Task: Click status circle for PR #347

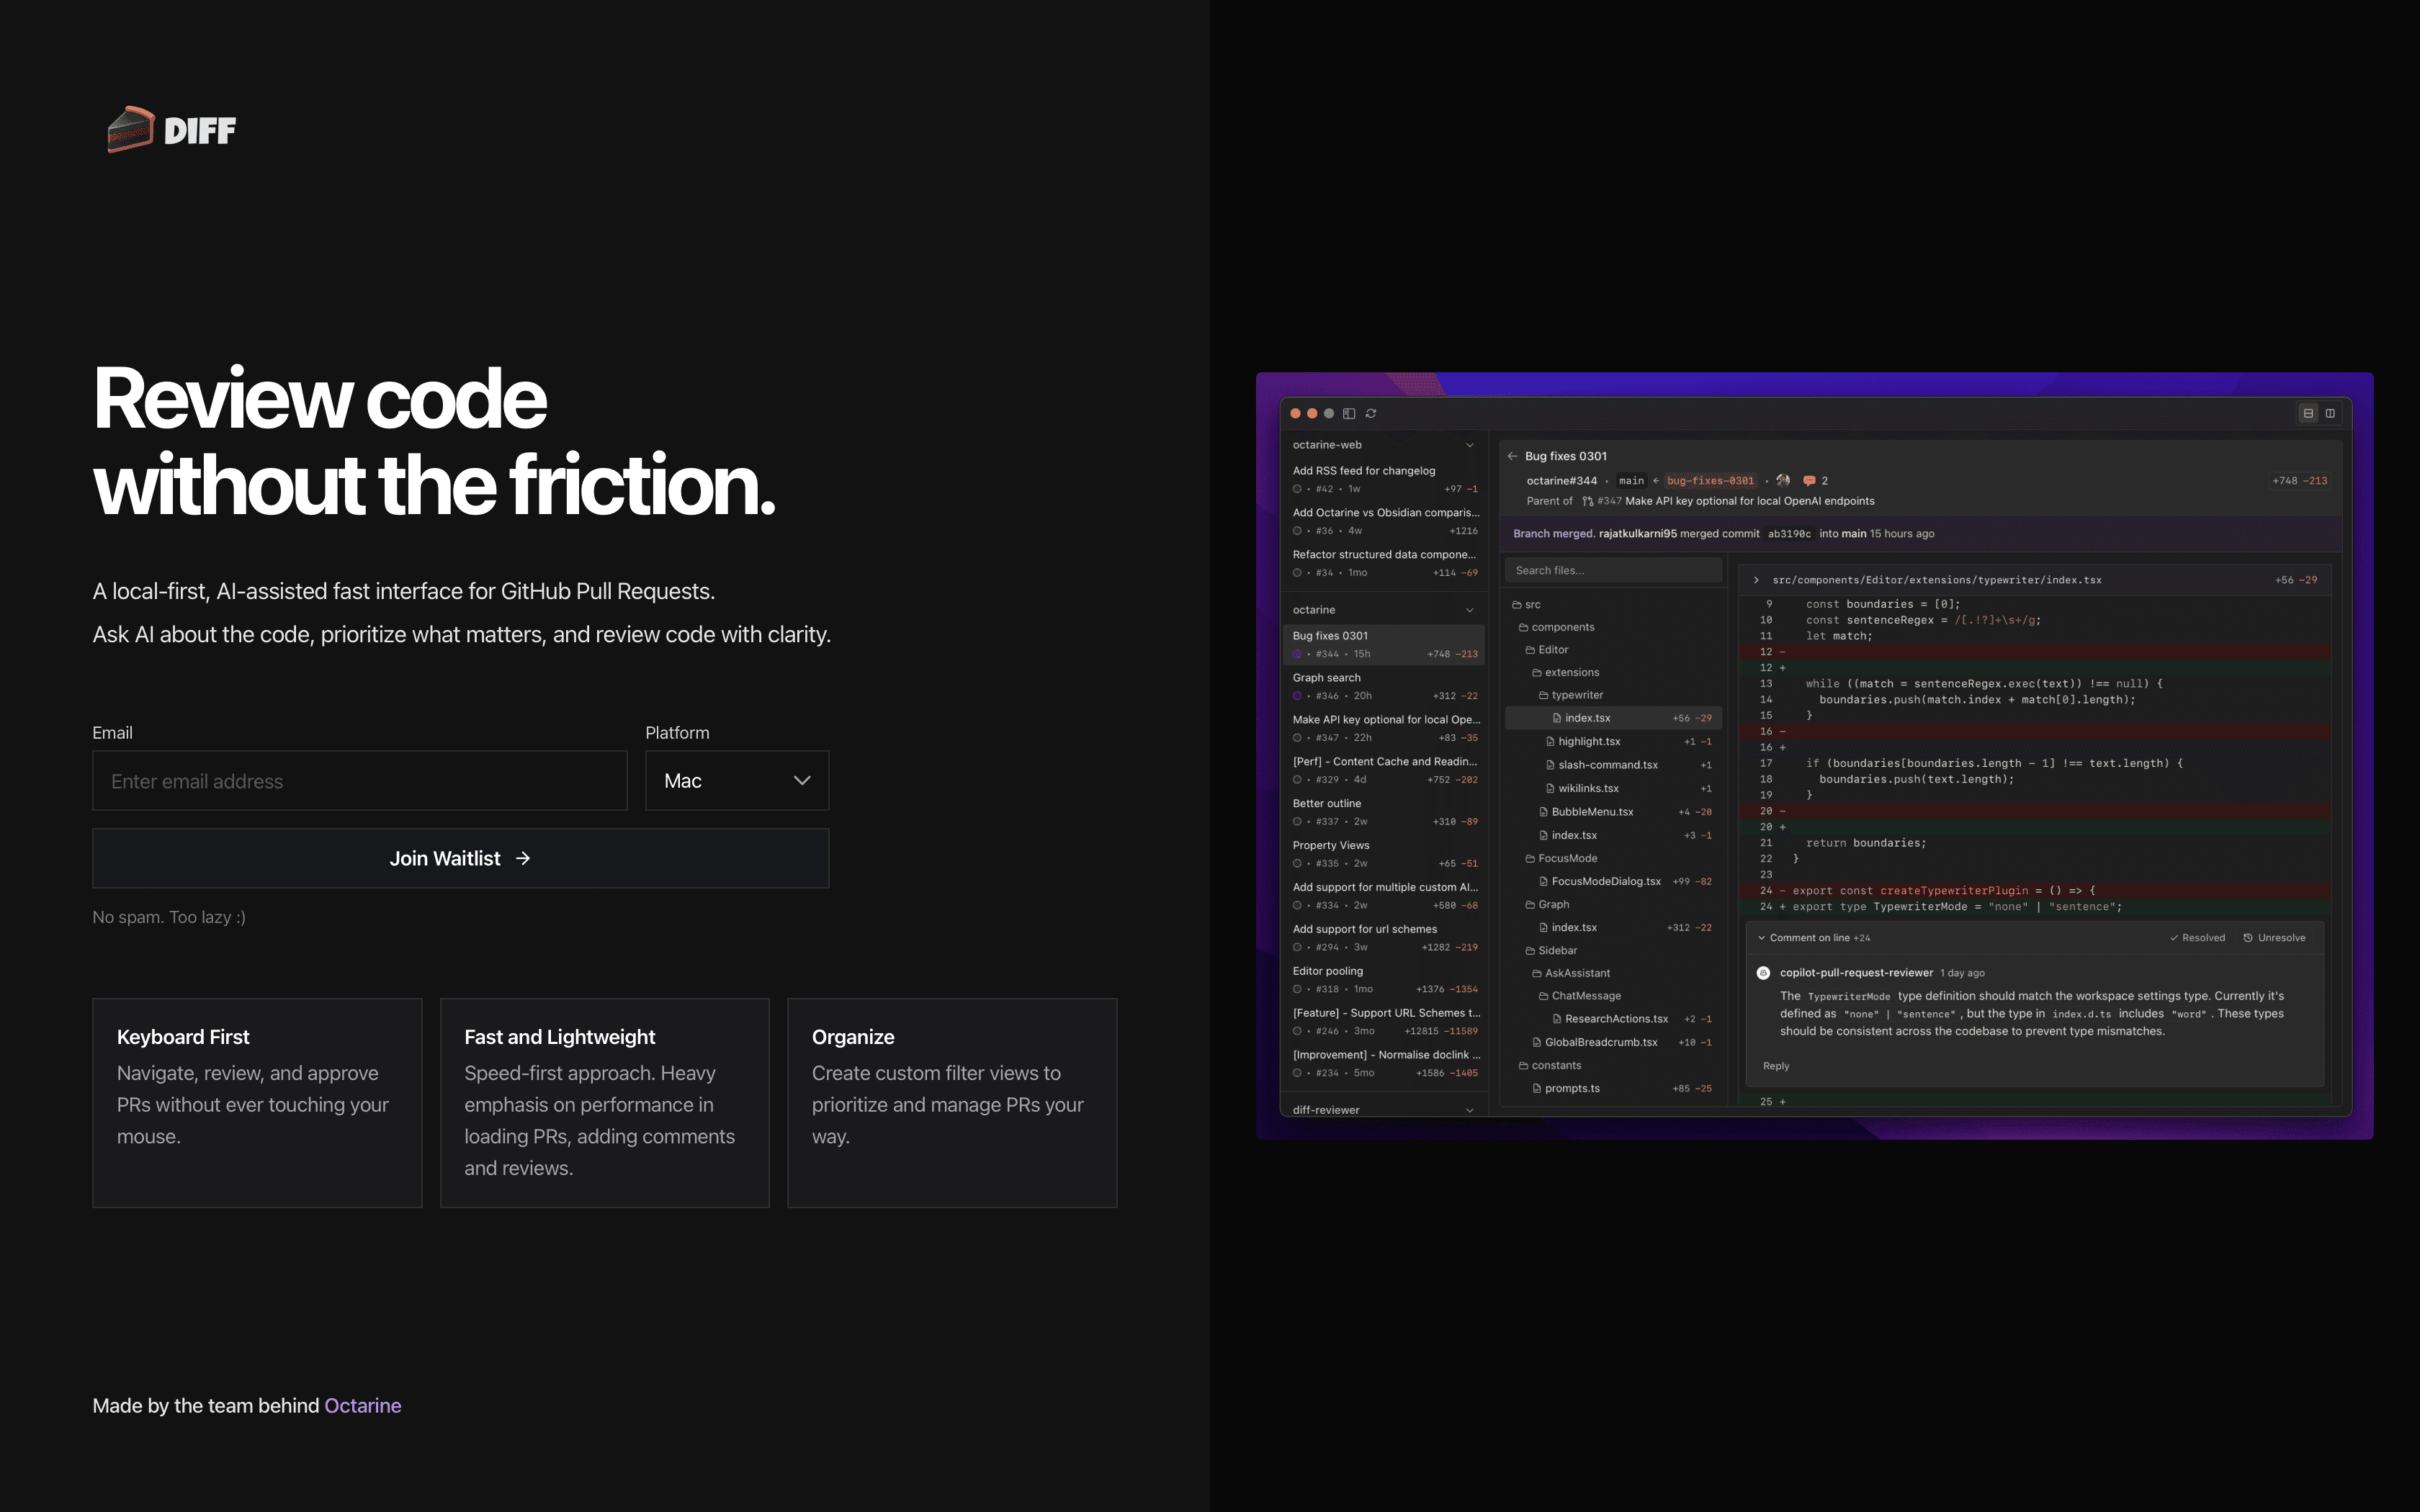Action: (x=1297, y=738)
